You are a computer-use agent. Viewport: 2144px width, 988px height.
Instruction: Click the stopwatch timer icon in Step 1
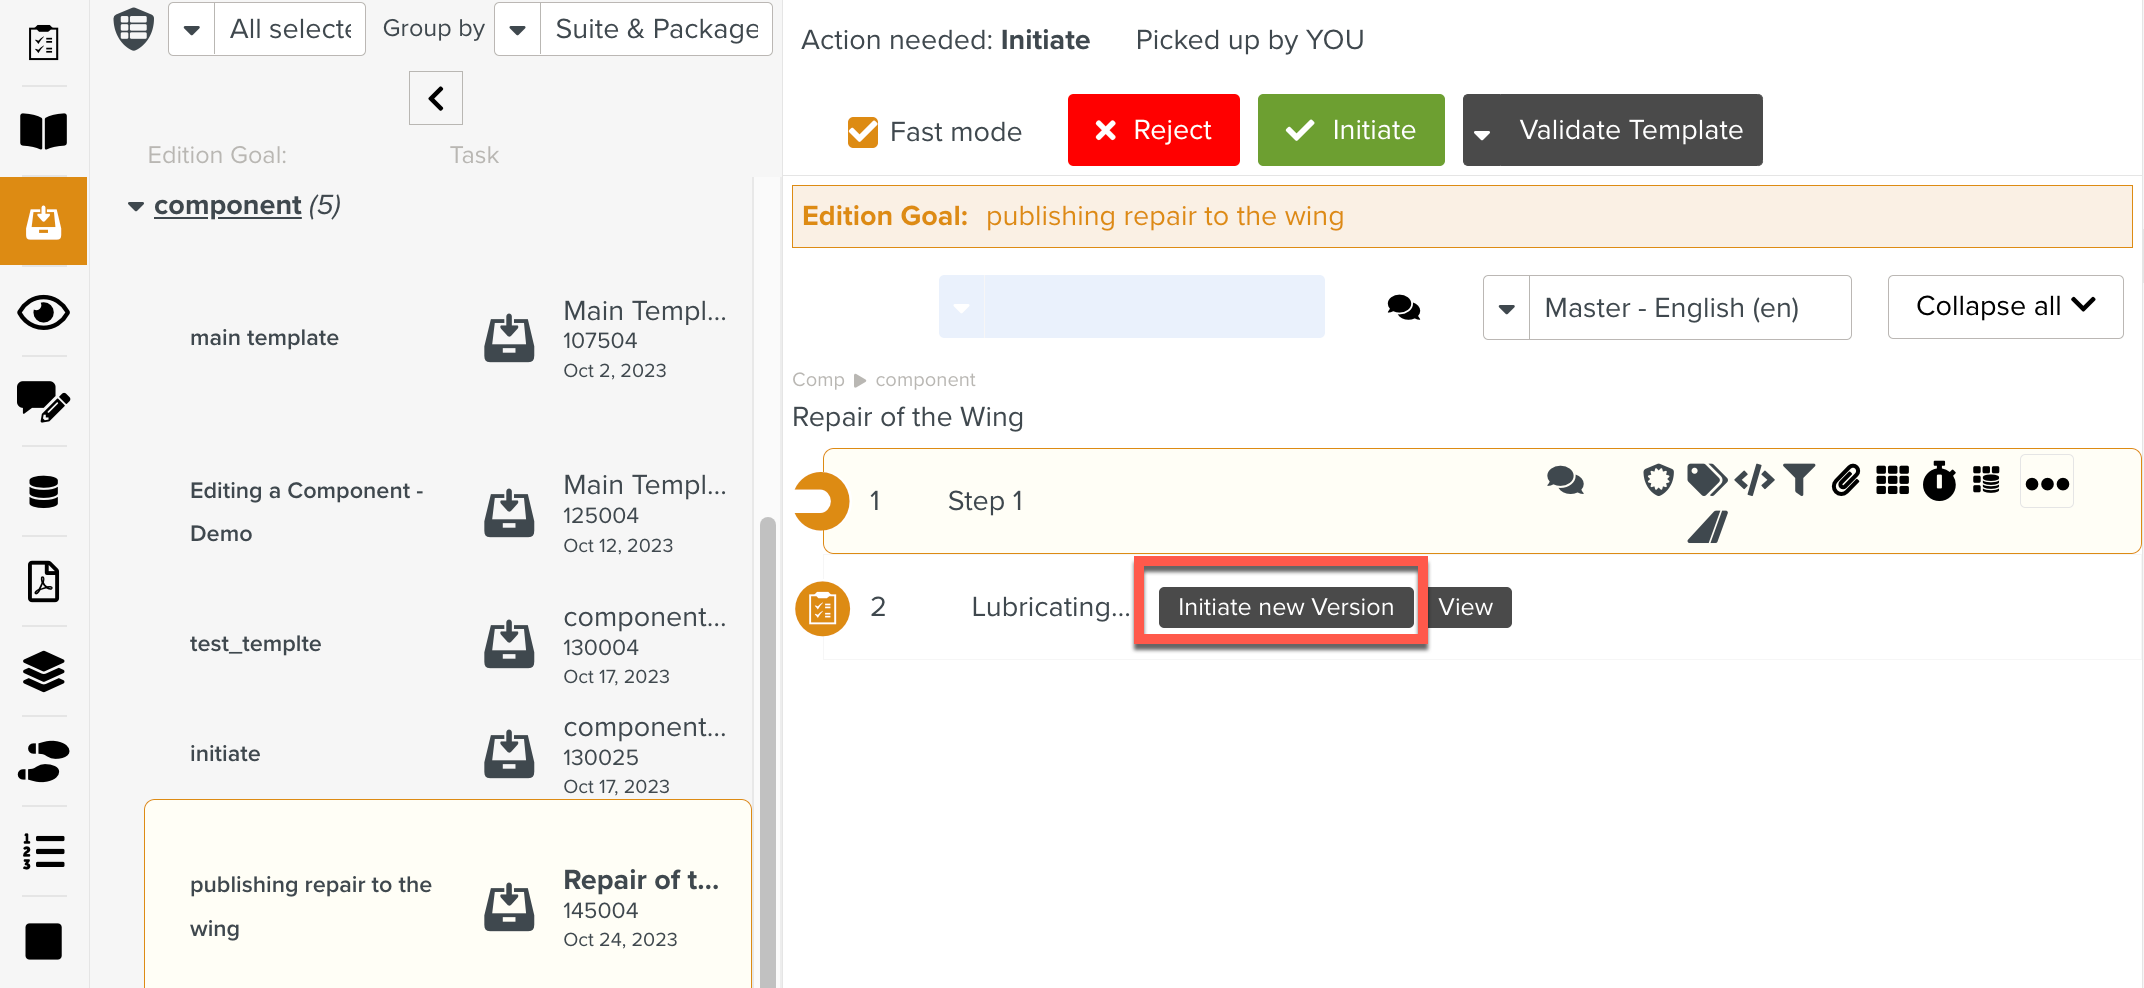(1939, 481)
